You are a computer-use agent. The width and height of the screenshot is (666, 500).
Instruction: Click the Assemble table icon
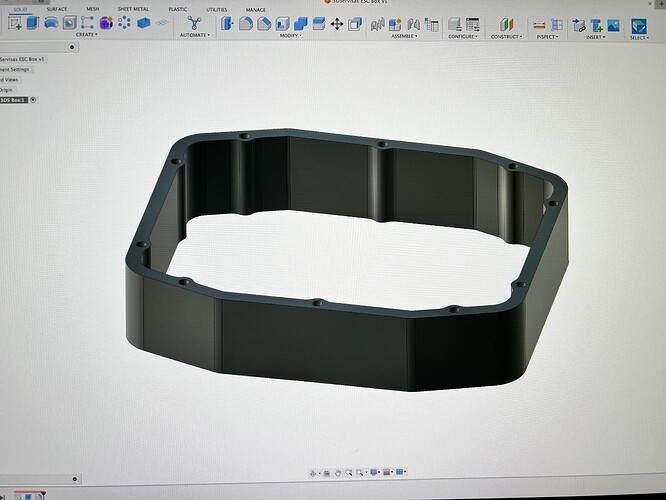pos(432,25)
